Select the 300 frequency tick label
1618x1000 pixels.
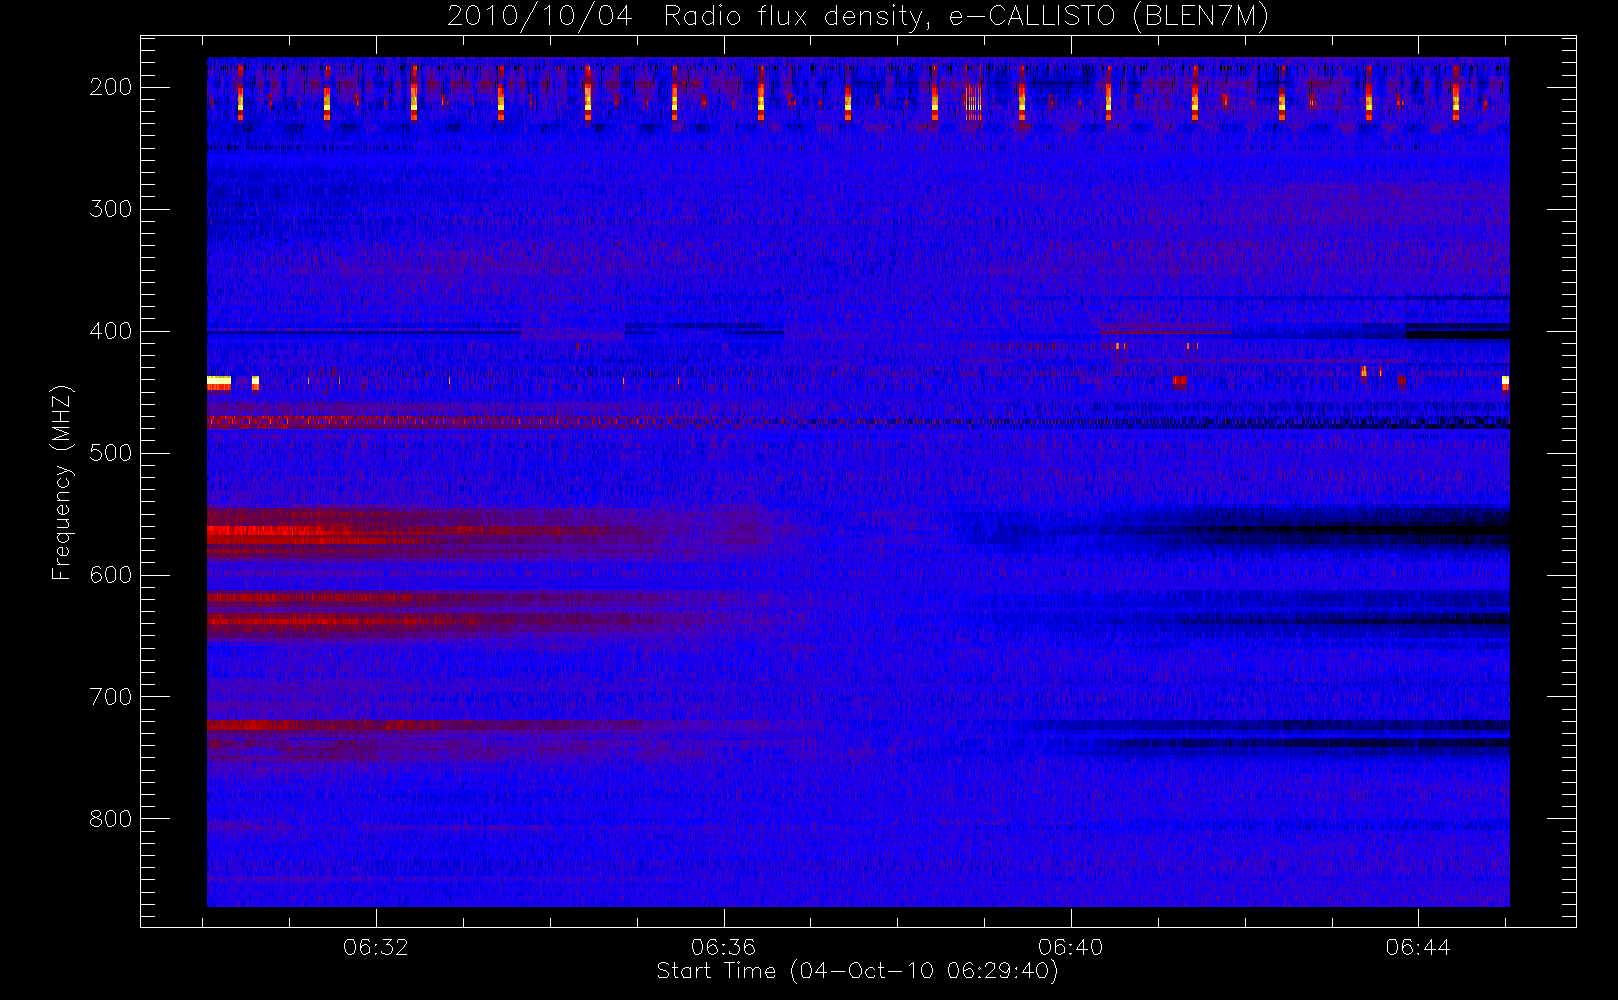(x=111, y=209)
